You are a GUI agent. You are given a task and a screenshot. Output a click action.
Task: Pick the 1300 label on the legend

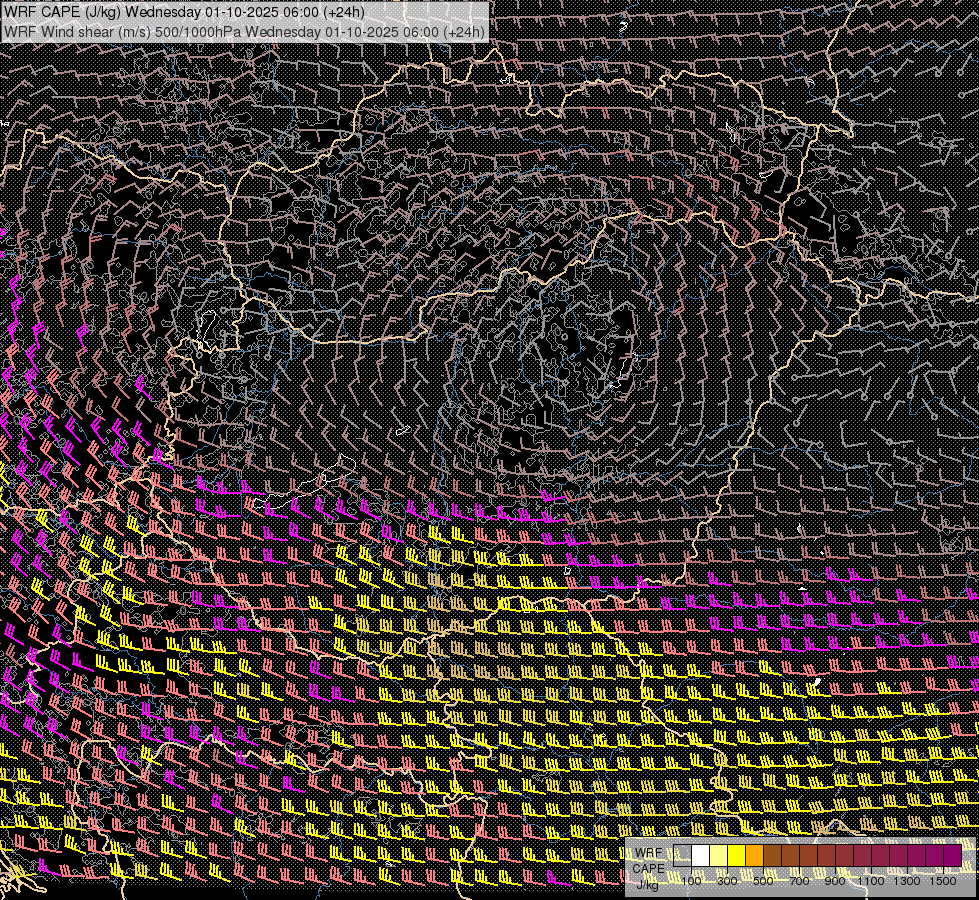click(907, 881)
